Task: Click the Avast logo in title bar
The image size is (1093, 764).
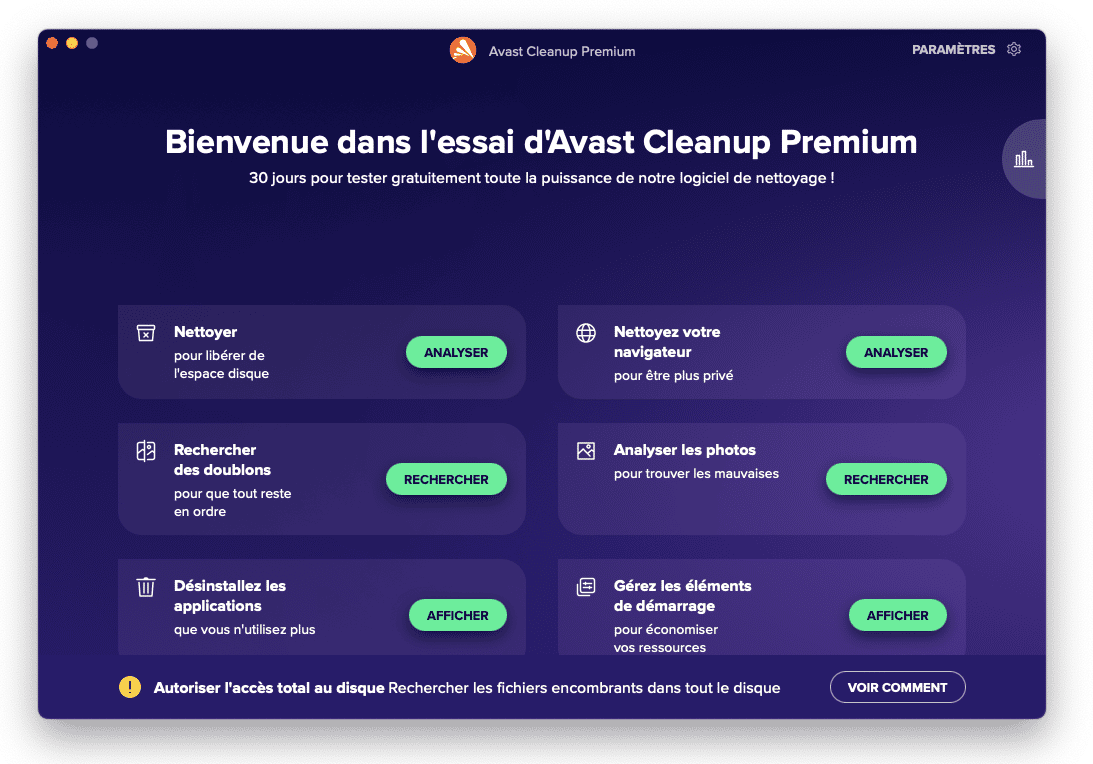Action: [x=463, y=51]
